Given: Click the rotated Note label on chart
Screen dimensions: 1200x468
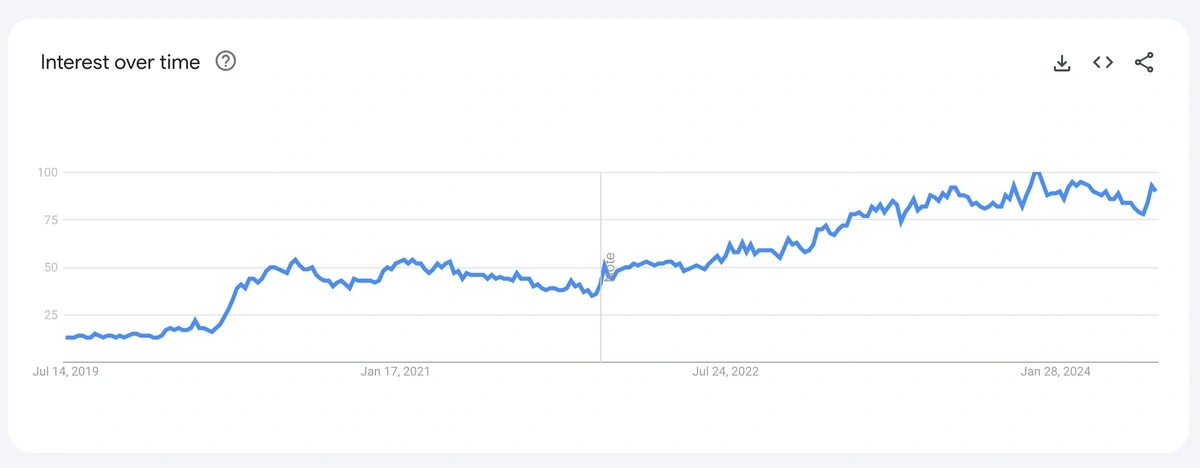Looking at the screenshot, I should pos(609,266).
